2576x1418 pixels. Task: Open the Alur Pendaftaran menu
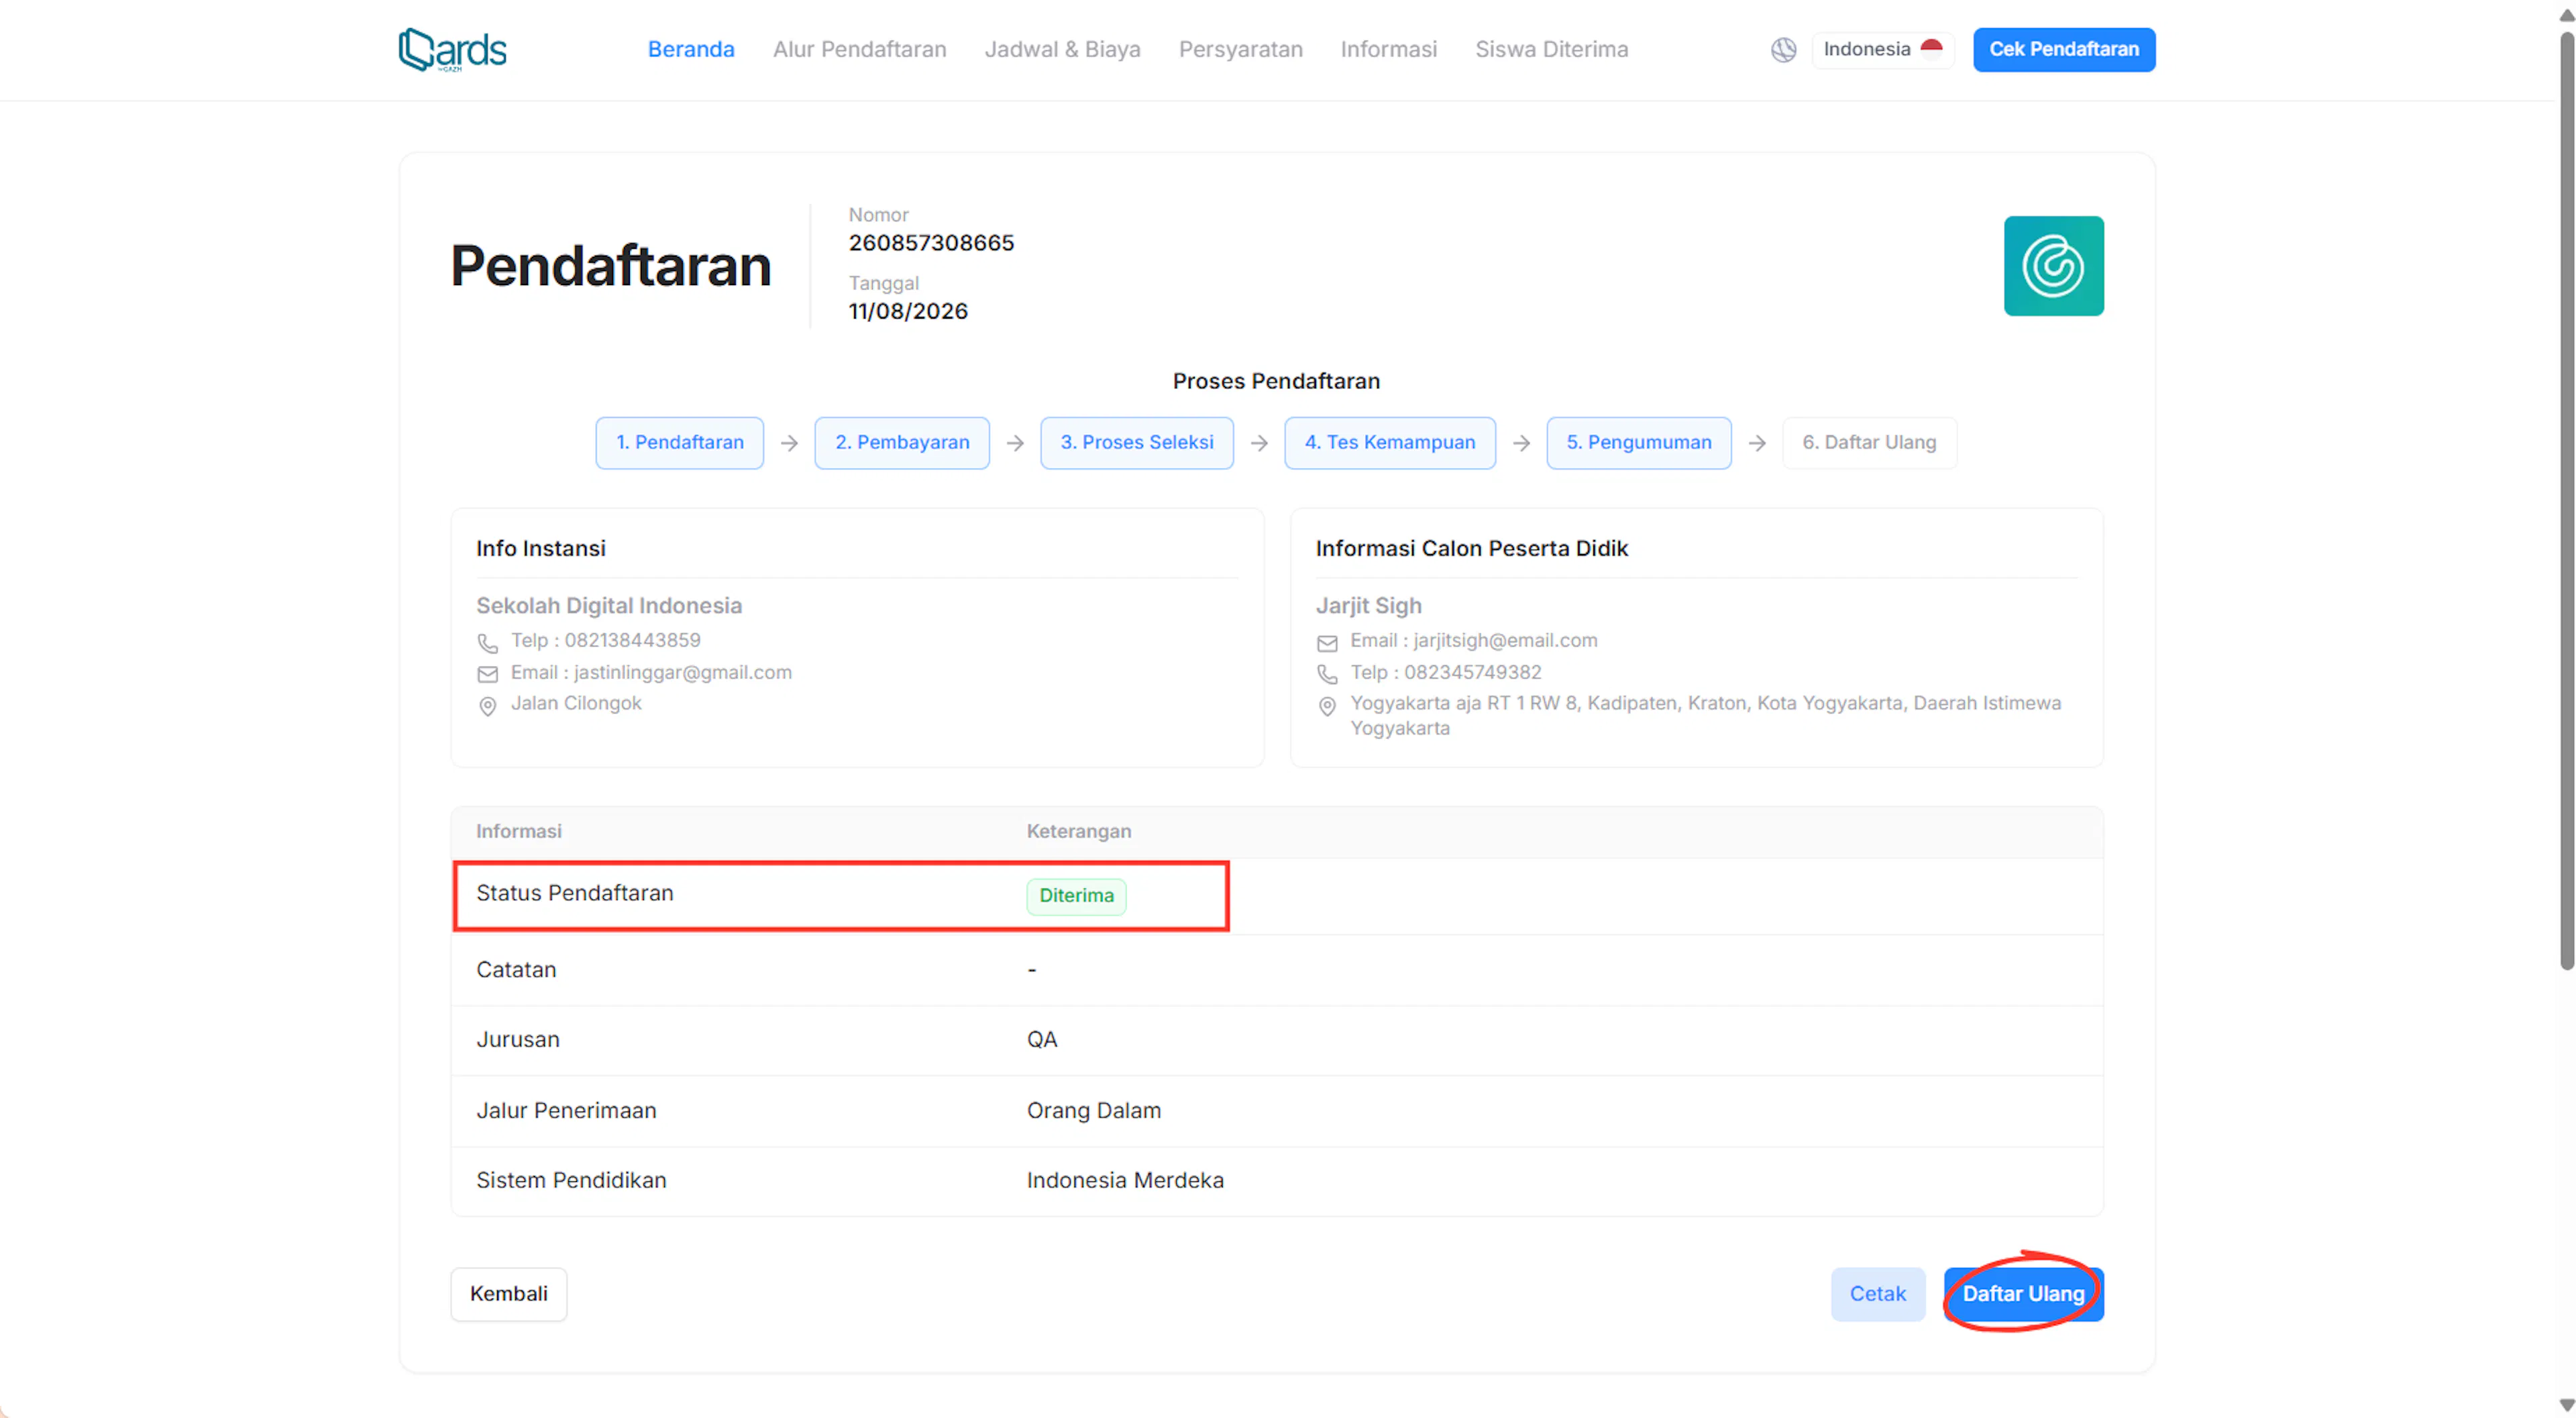point(859,49)
